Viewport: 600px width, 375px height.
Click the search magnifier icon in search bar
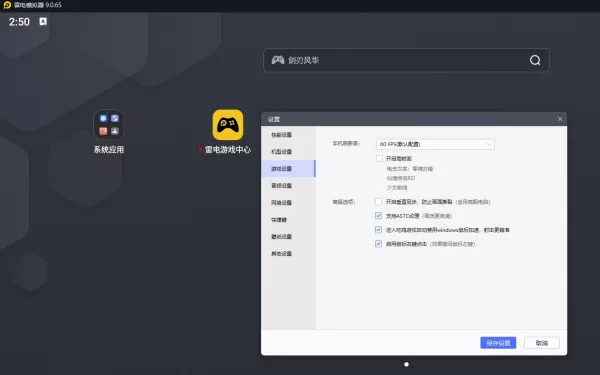tap(535, 60)
